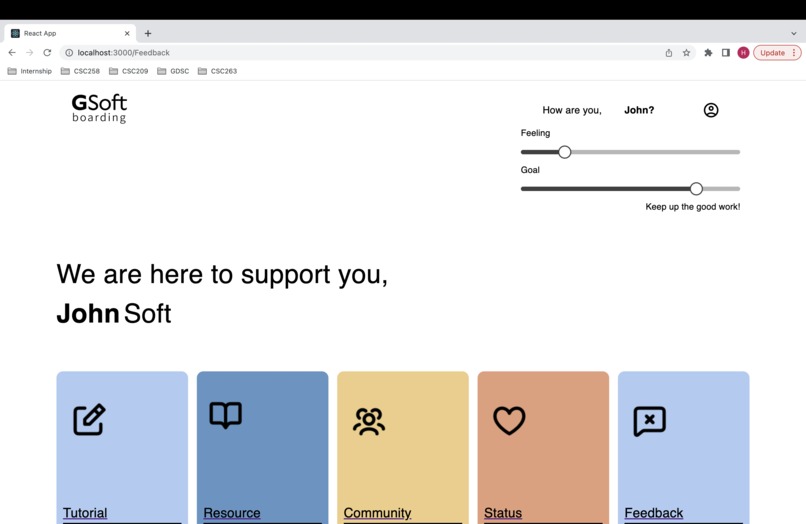Open the CSC258 bookmark folder
The height and width of the screenshot is (524, 806).
point(80,71)
